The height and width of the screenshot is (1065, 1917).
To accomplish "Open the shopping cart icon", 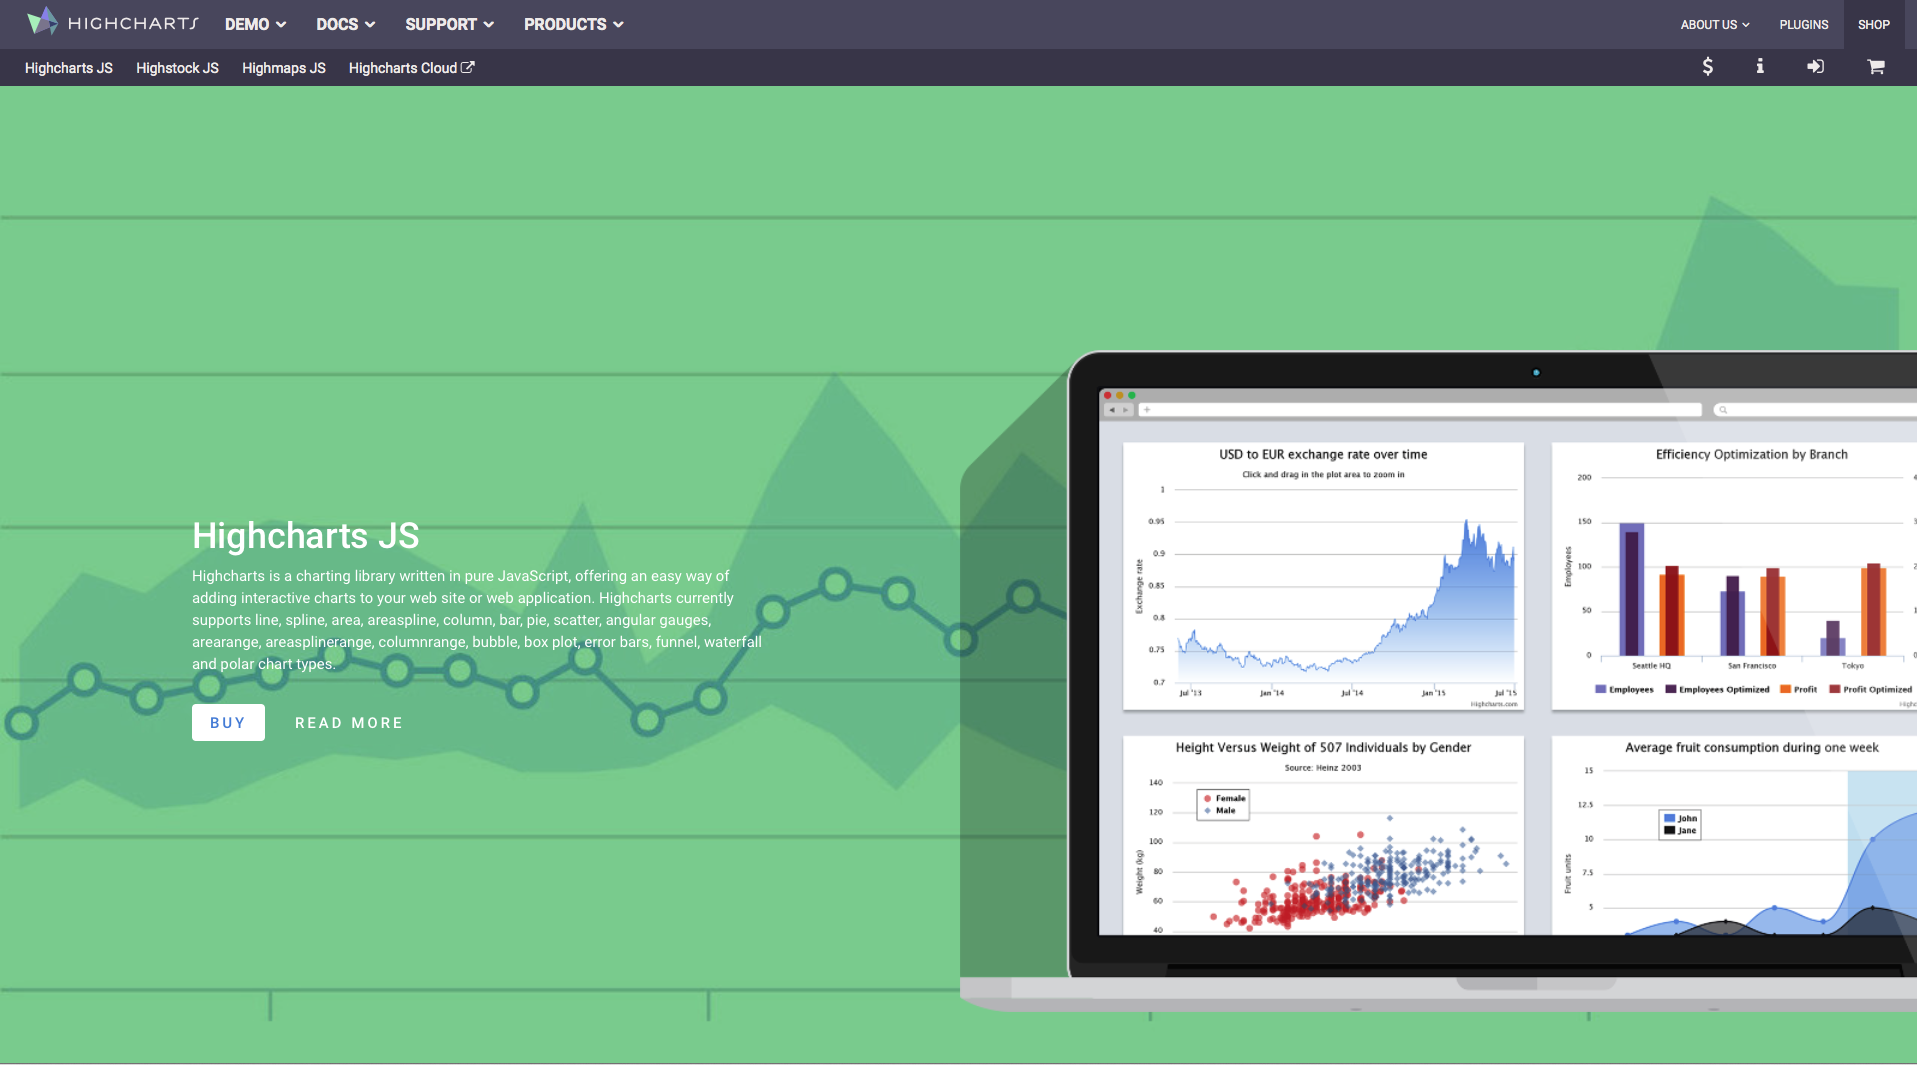I will (x=1876, y=66).
